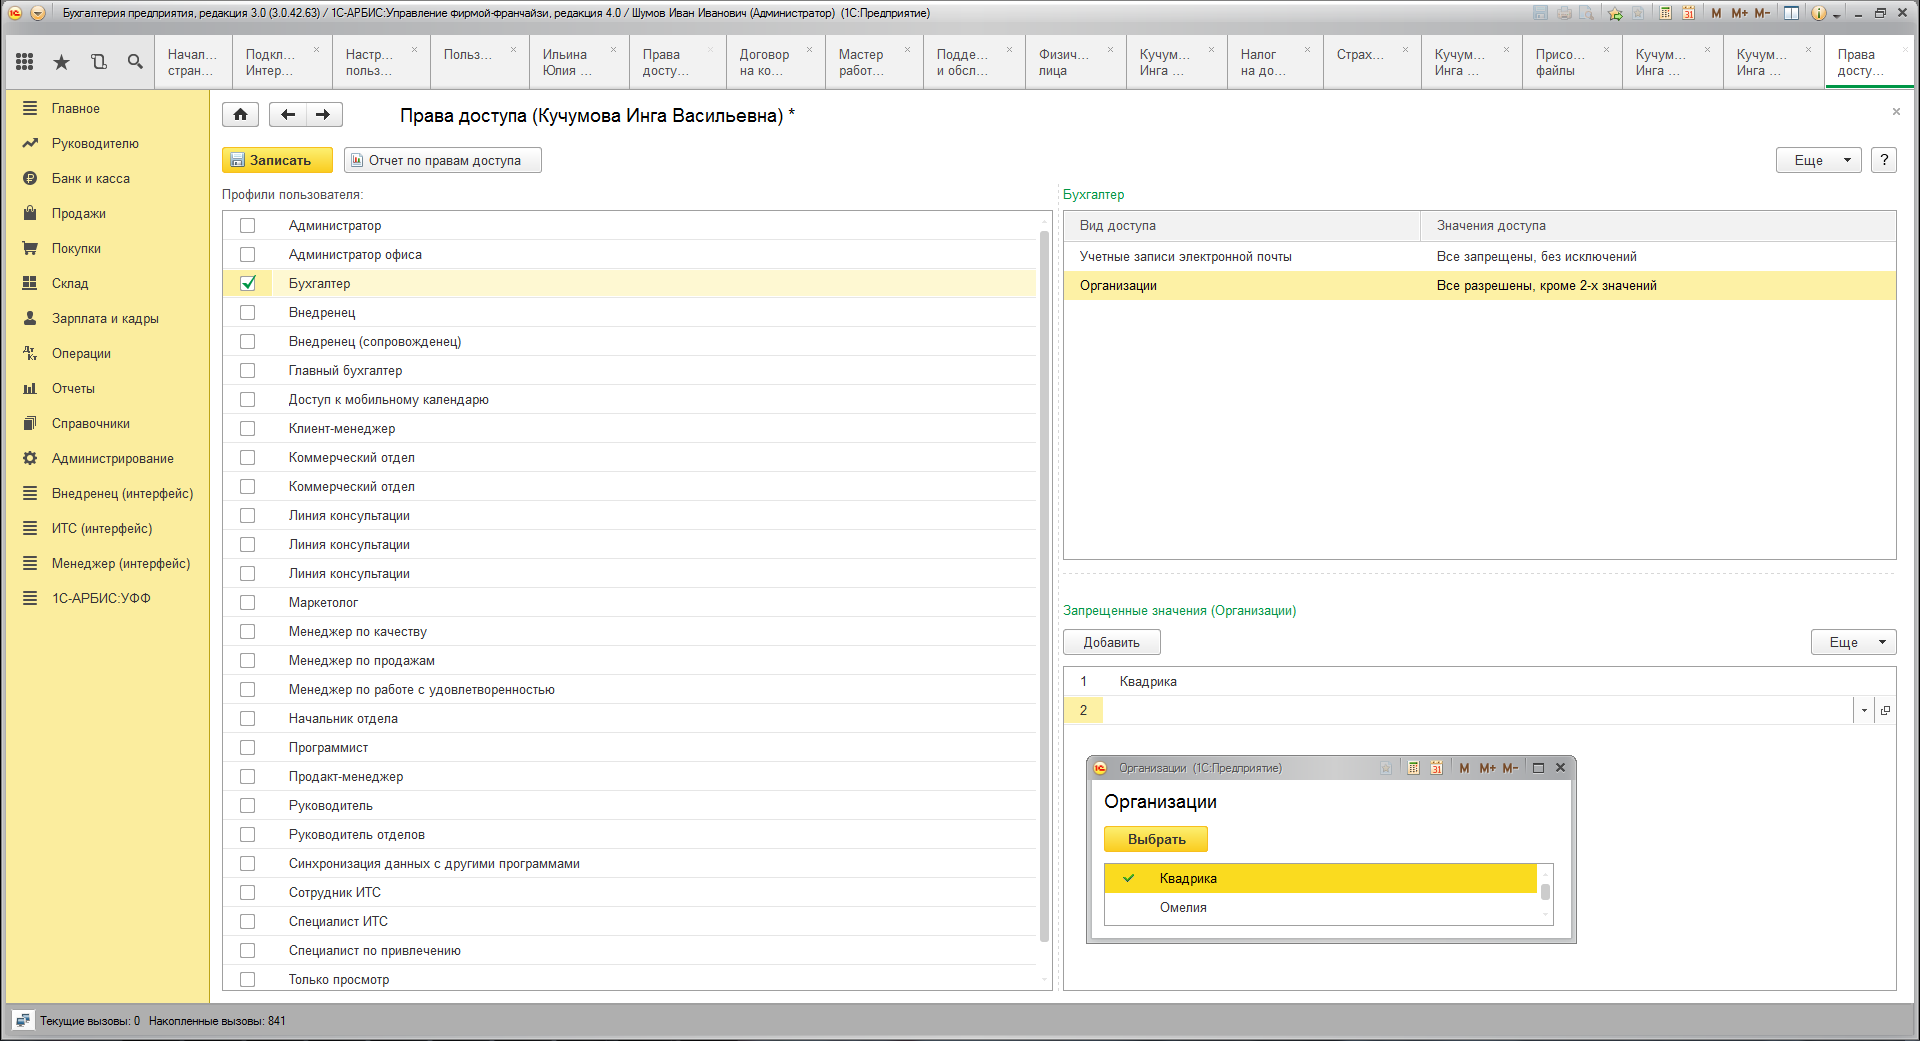Open calculator in Организации dialog title bar

[1413, 768]
